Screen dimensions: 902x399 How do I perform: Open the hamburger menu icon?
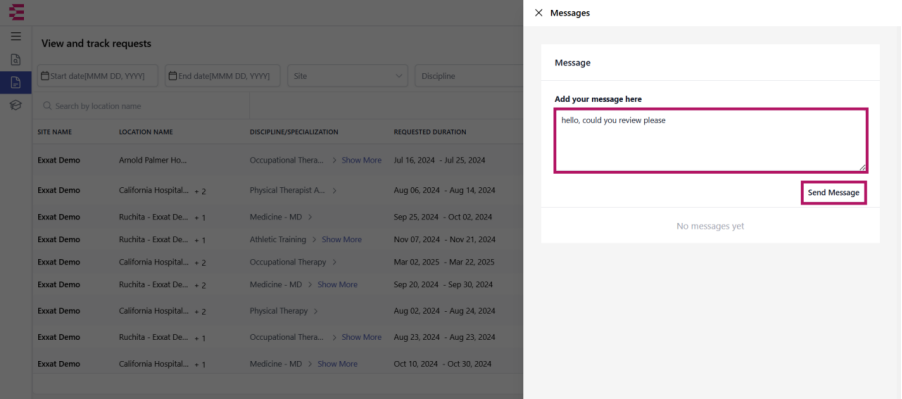(x=16, y=36)
